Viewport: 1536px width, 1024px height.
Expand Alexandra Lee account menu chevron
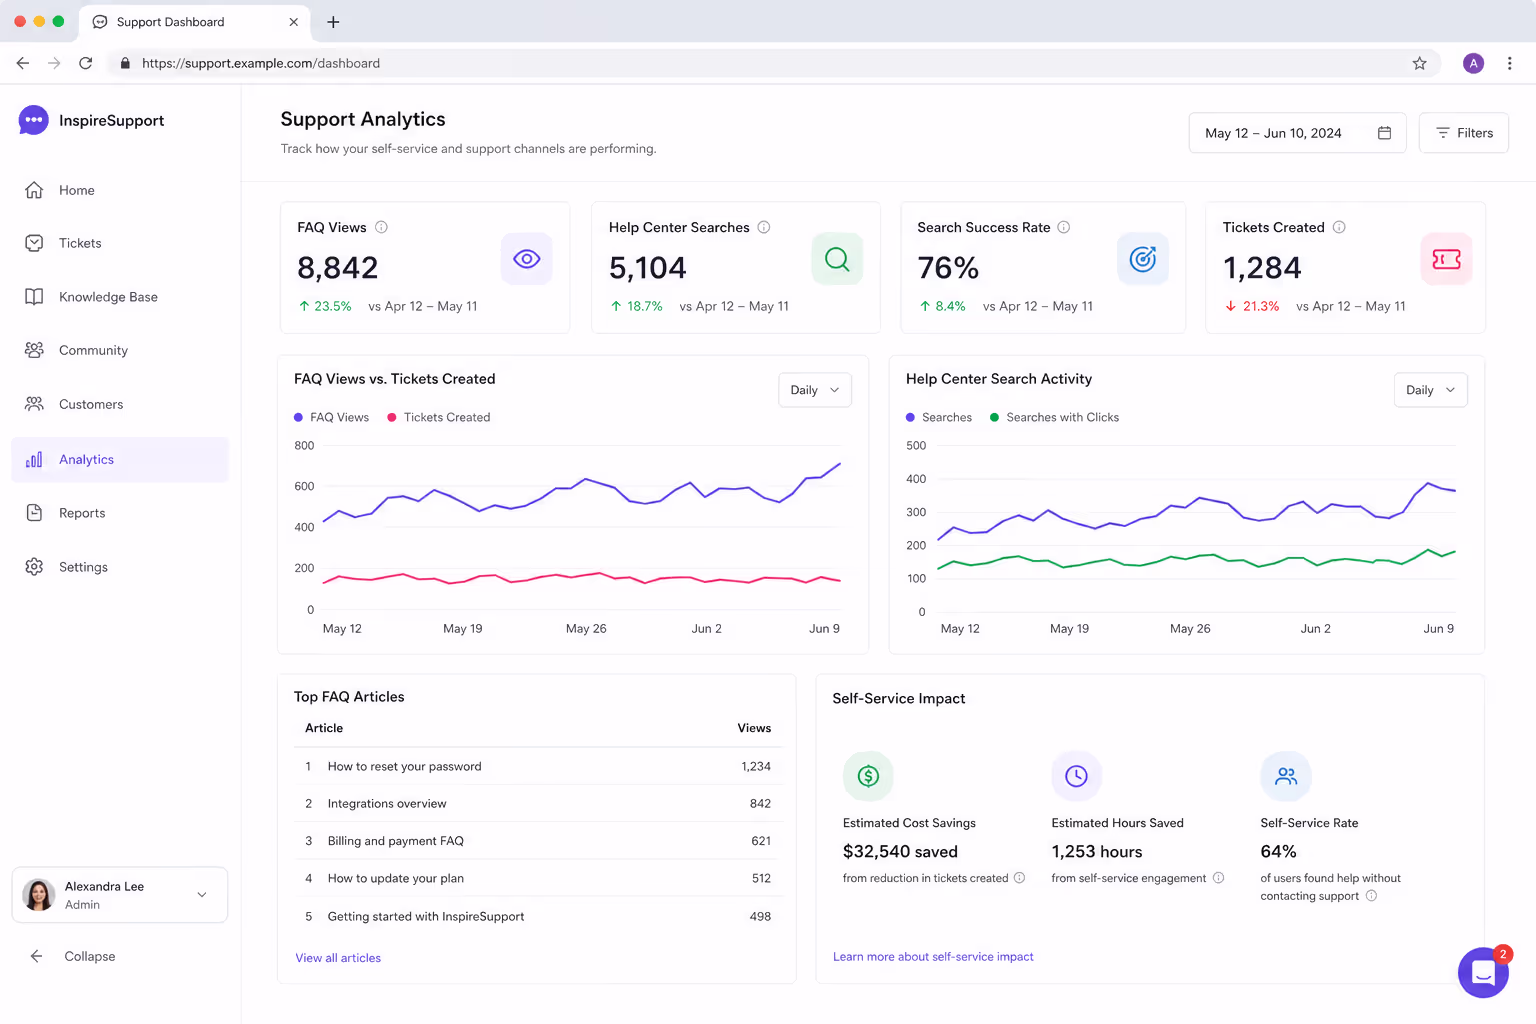tap(202, 895)
